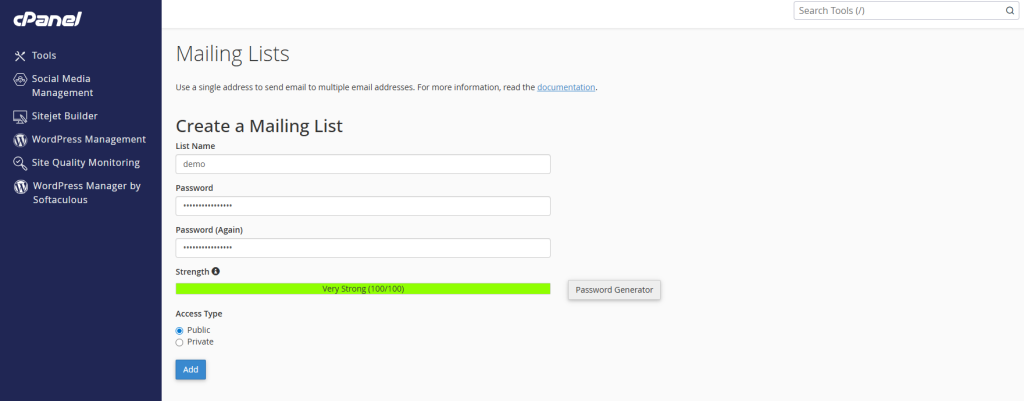Click the WordPress Manager by Softaculous icon
This screenshot has width=1024, height=401.
20,187
